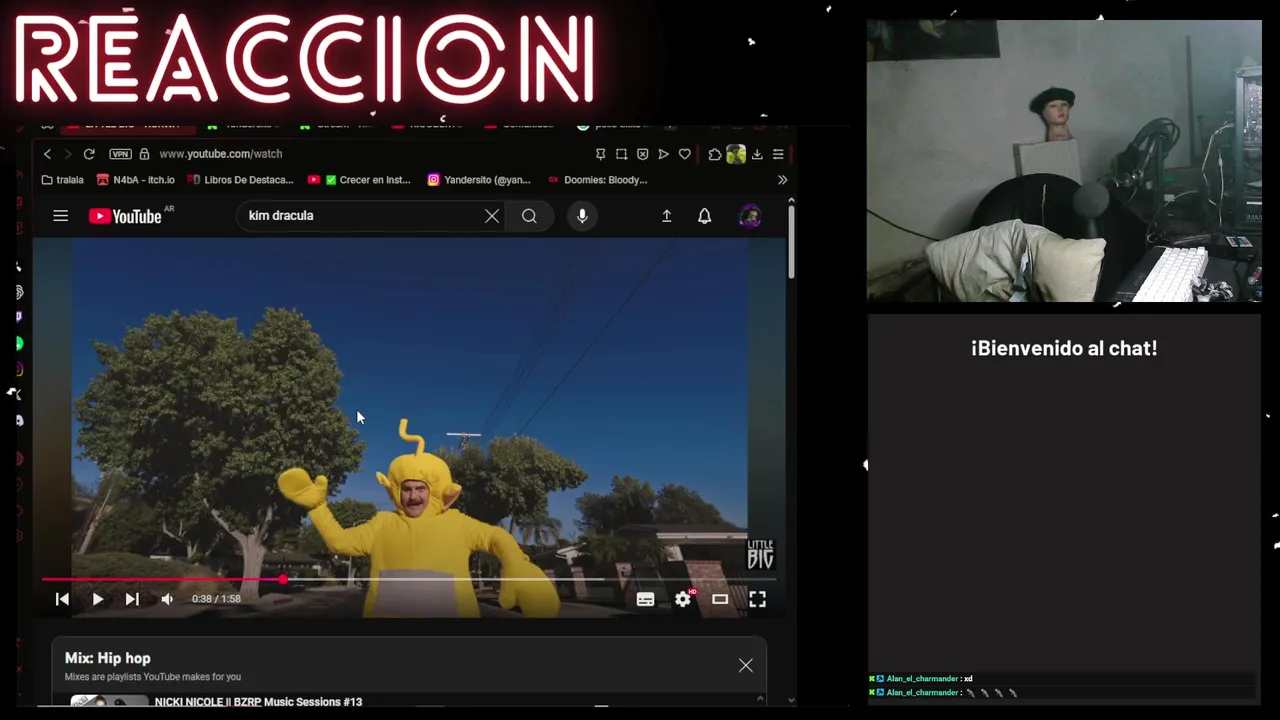This screenshot has width=1280, height=720.
Task: Click the ad blocker shield icon
Action: point(642,154)
